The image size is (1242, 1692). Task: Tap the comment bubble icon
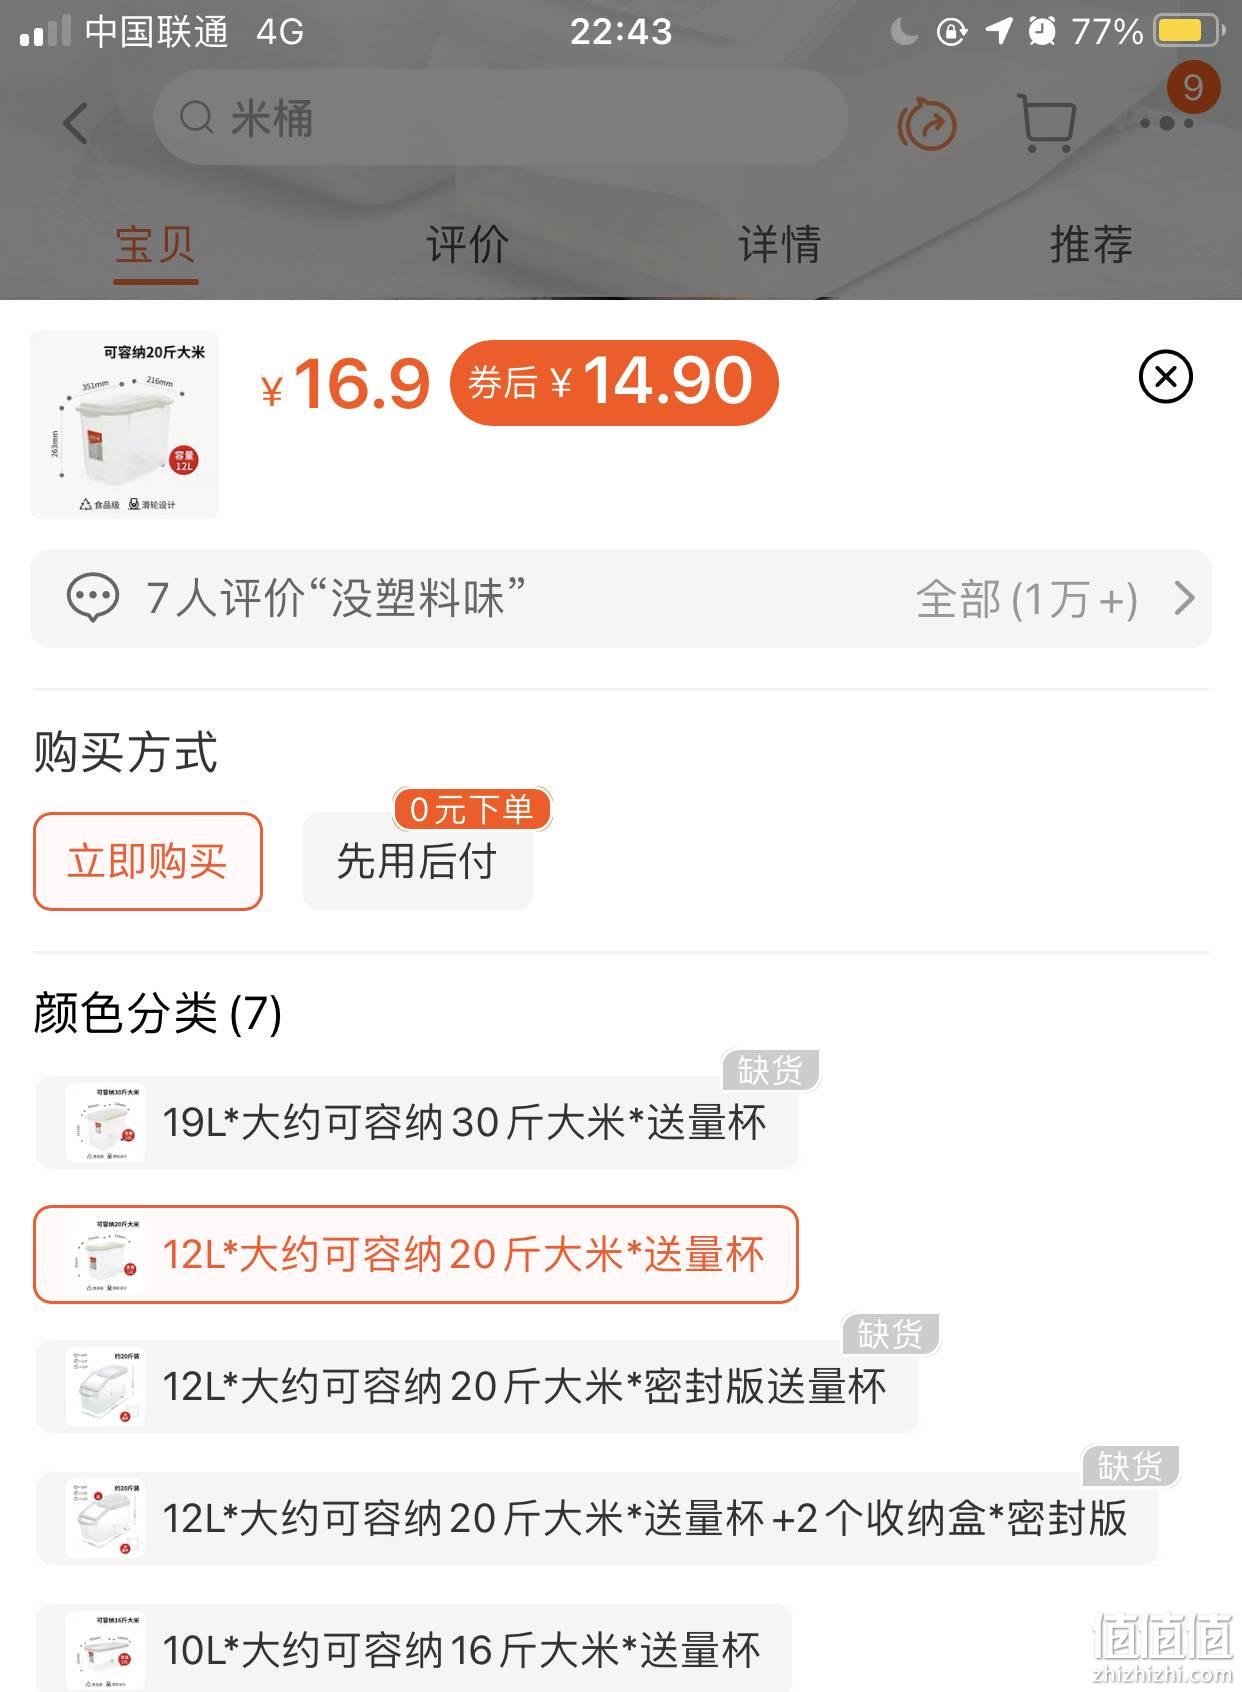[x=93, y=599]
